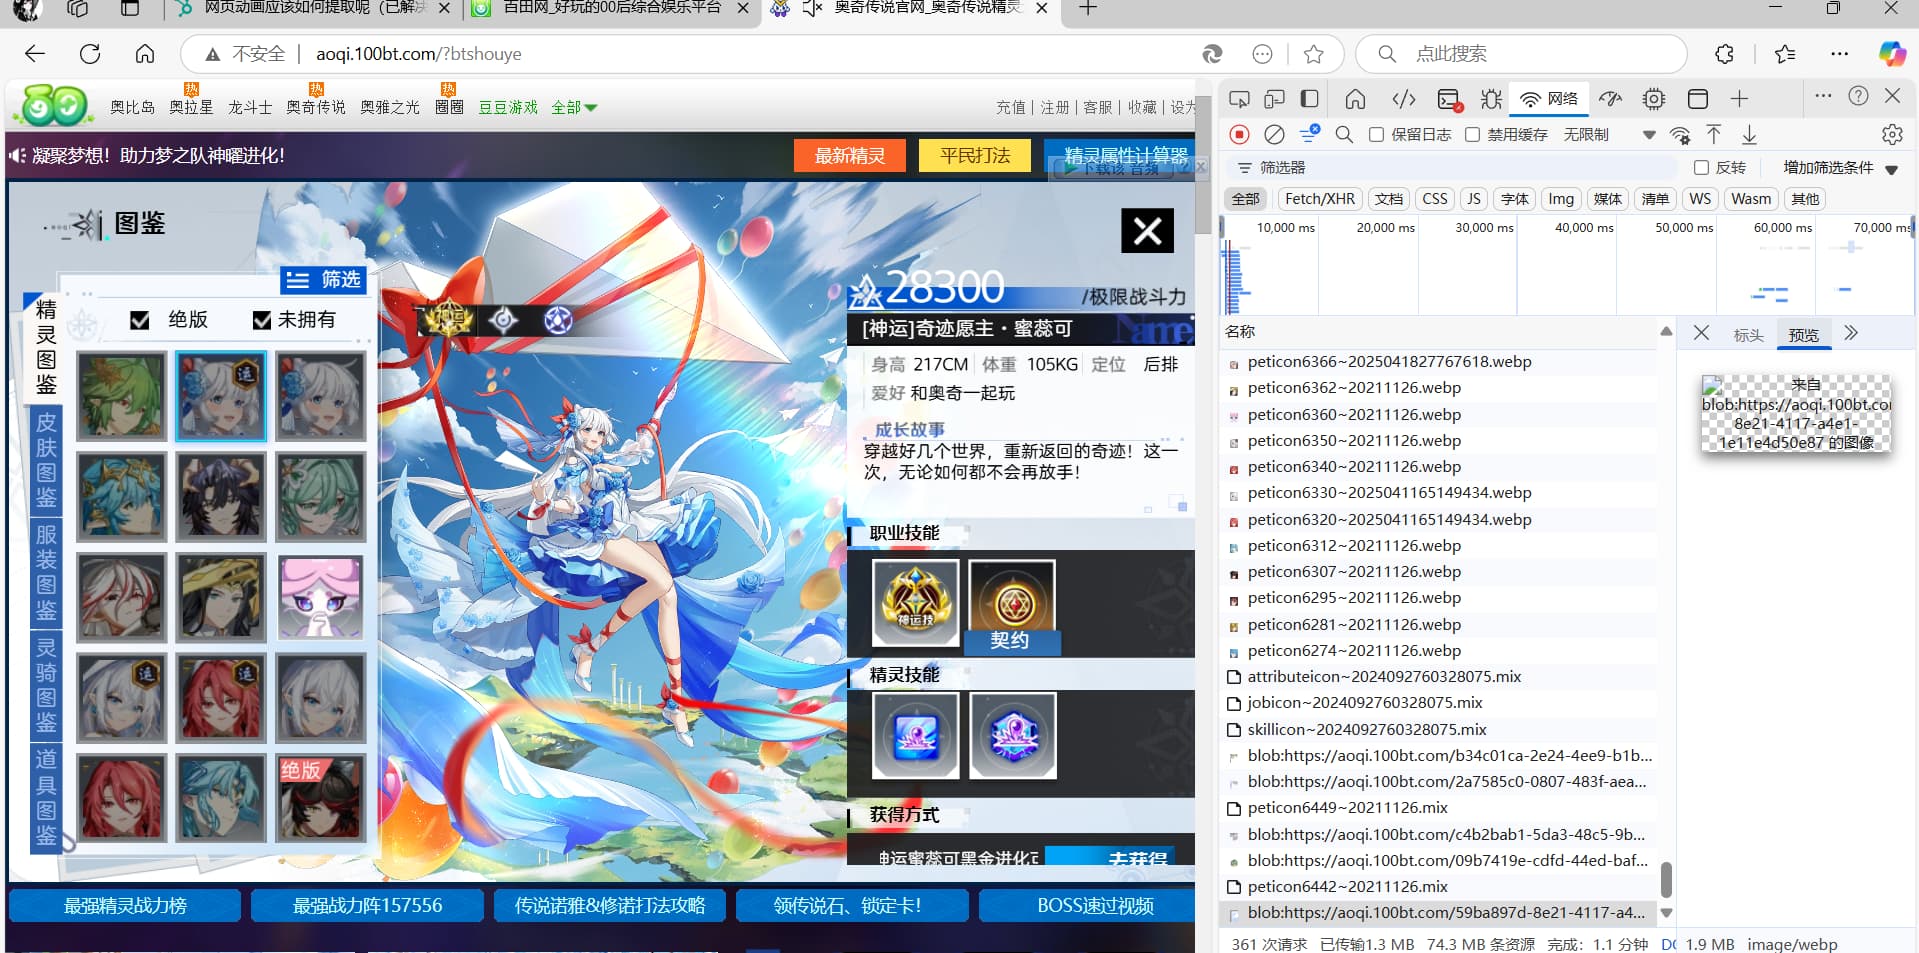Click the DevTools dock sidebar icon
This screenshot has width=1919, height=953.
pos(1309,98)
